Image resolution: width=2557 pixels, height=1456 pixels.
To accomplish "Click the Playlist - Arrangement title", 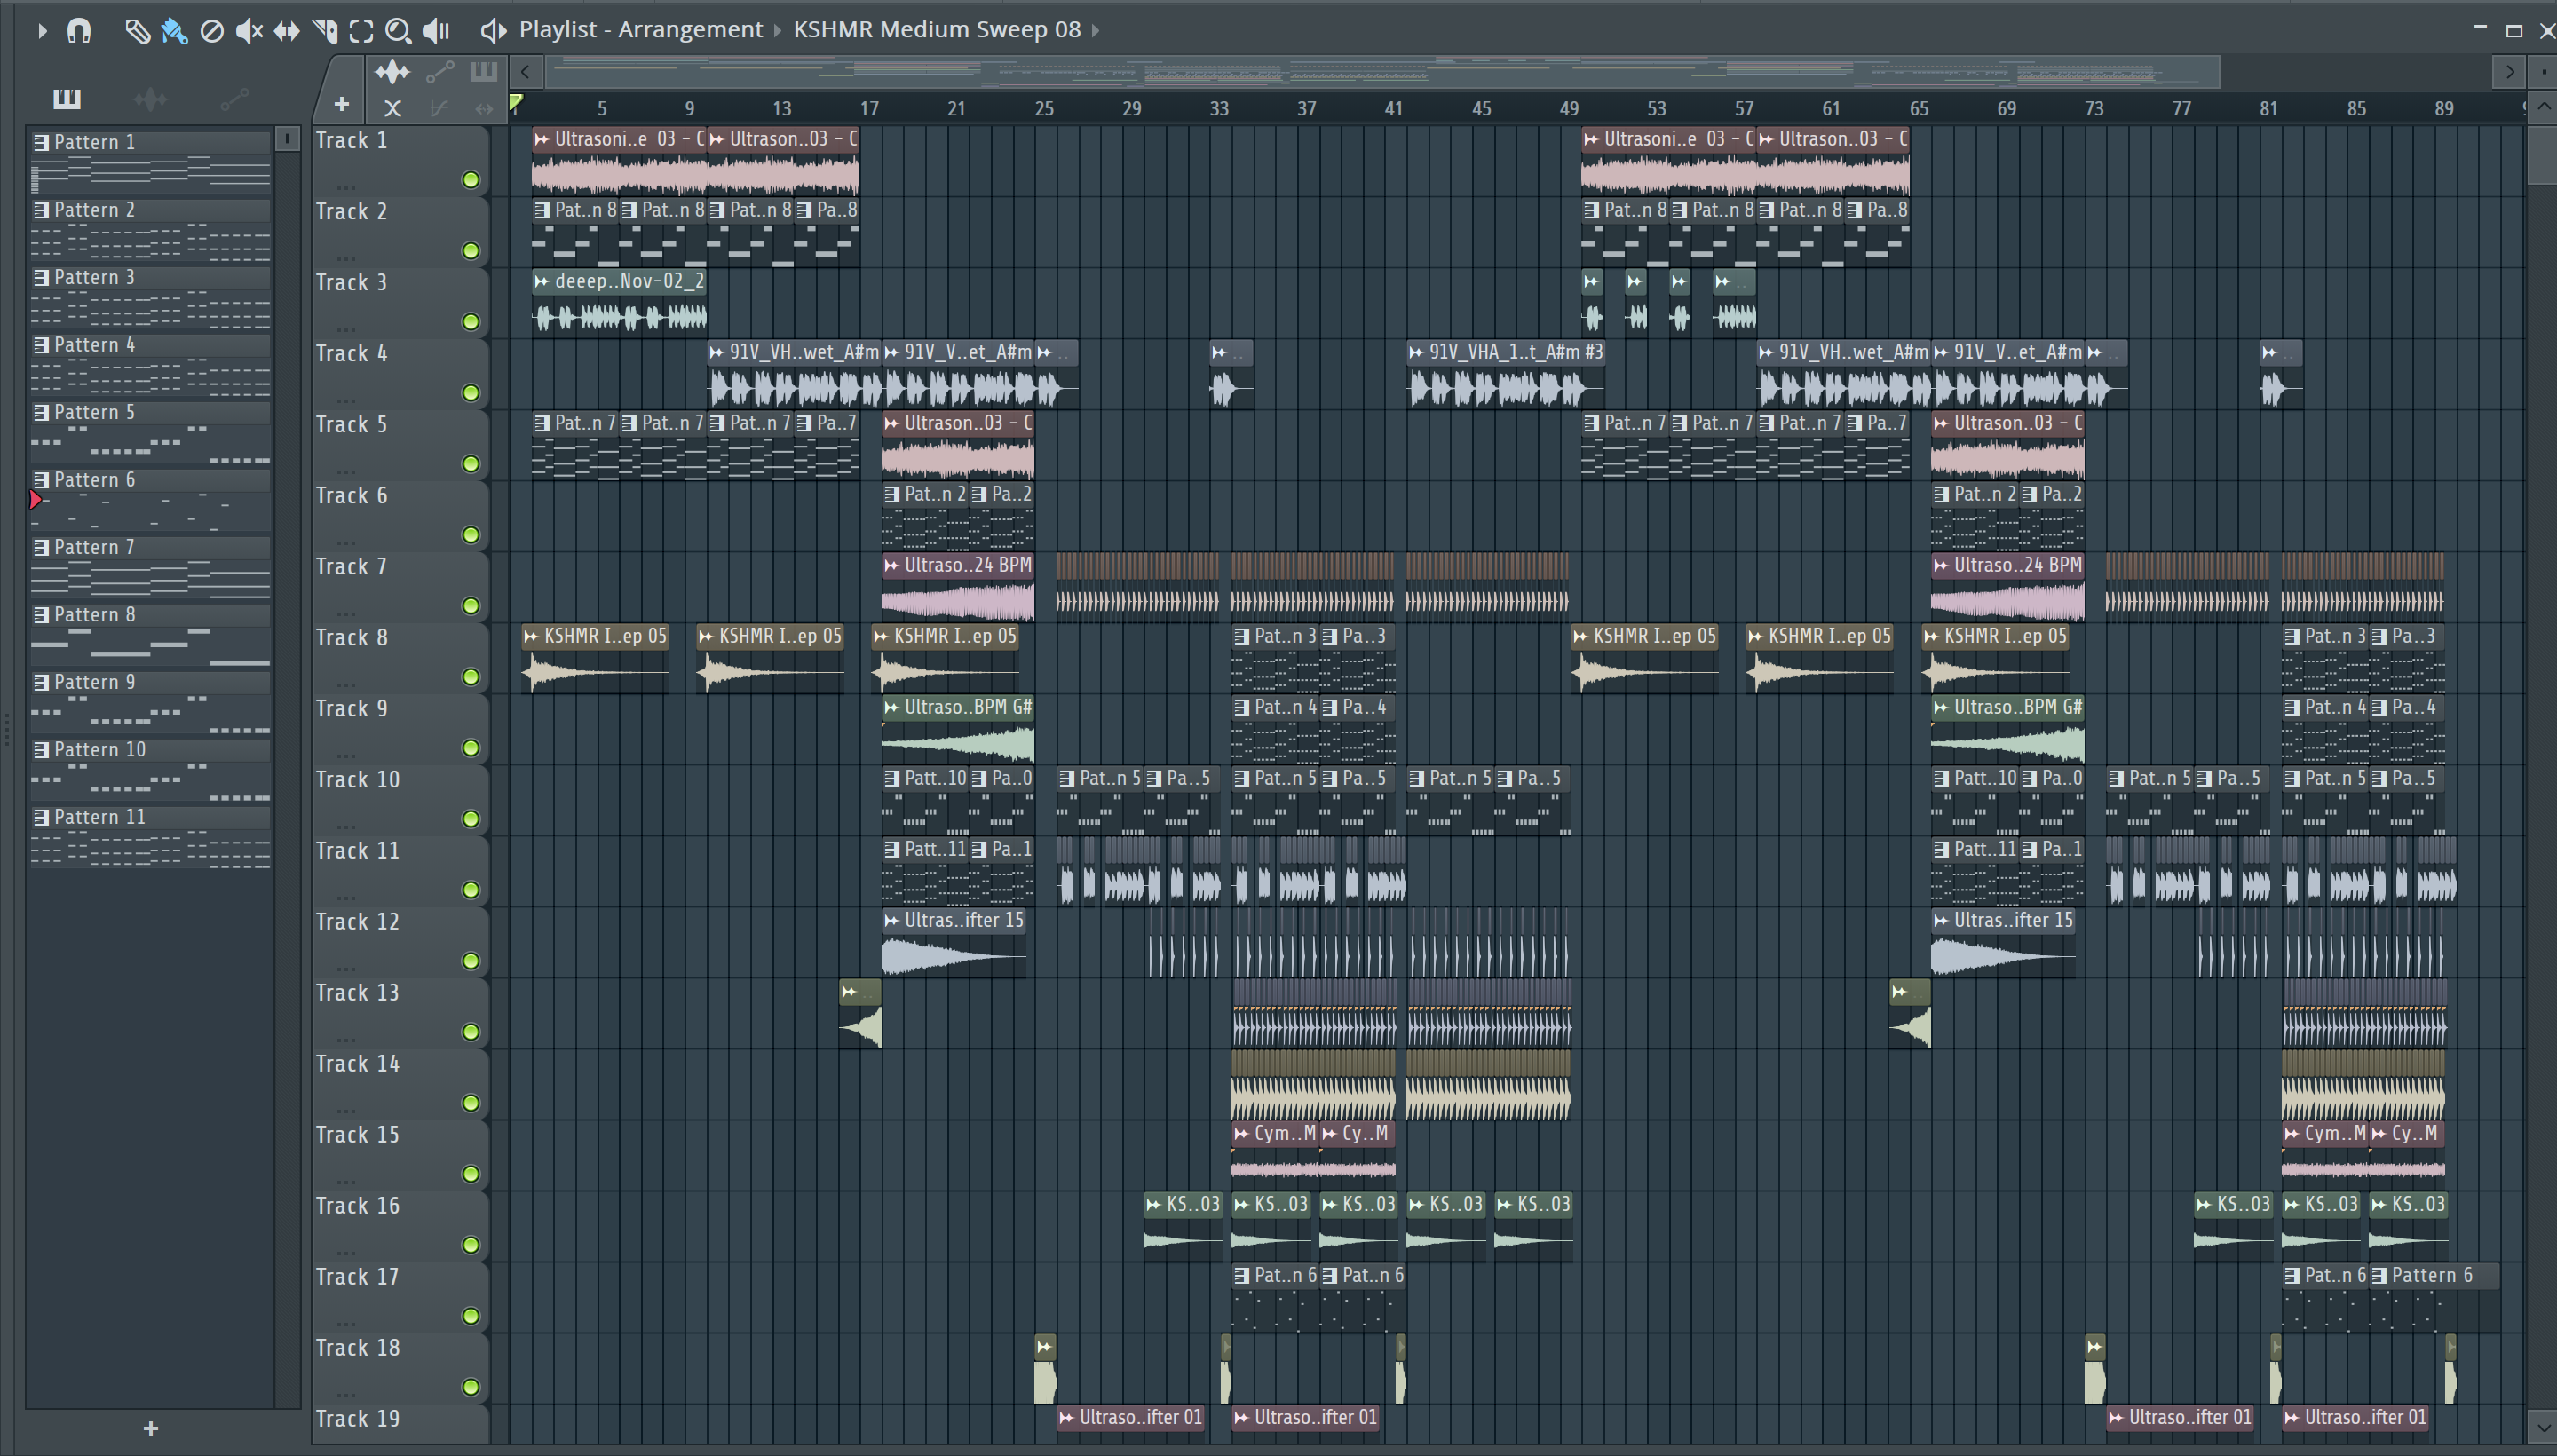I will pos(640,30).
